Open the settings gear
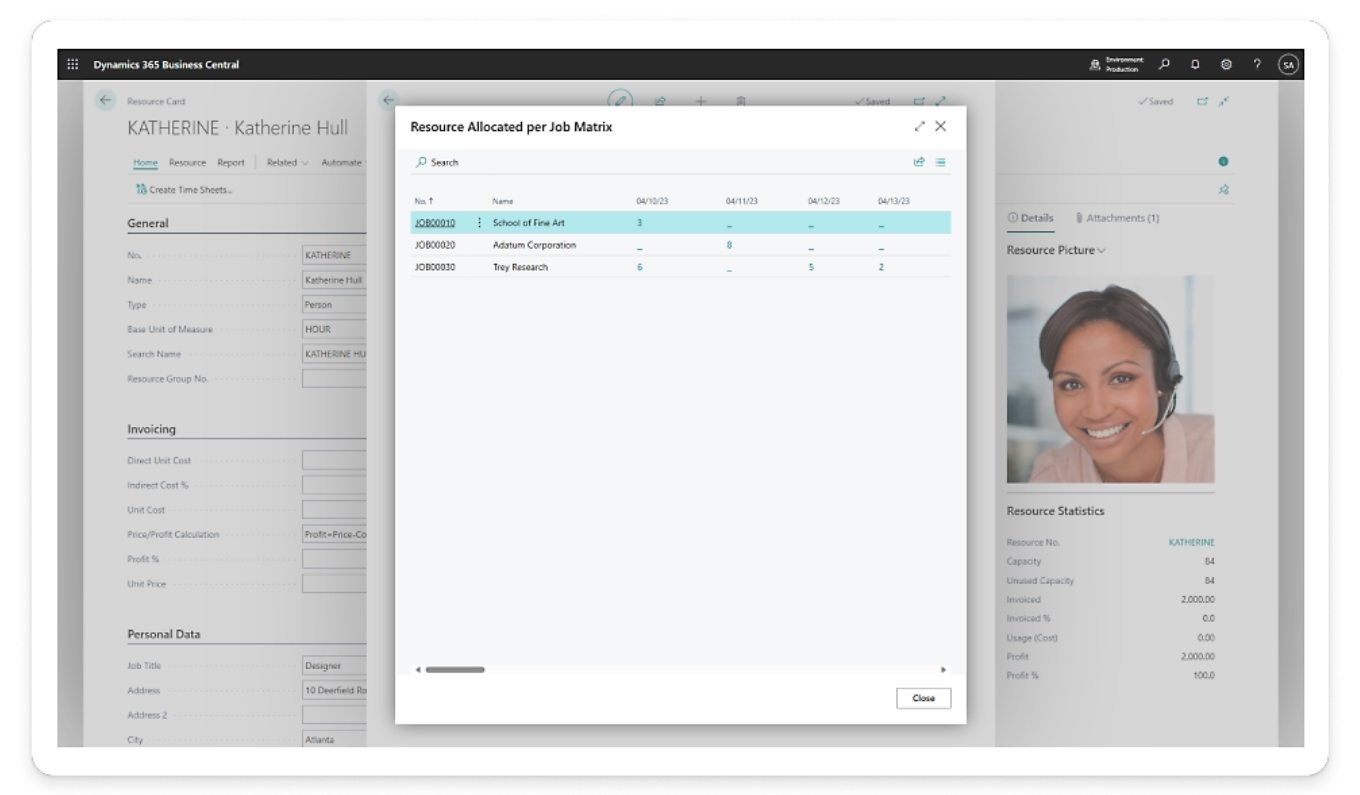Image resolution: width=1360 pixels, height=795 pixels. coord(1226,65)
